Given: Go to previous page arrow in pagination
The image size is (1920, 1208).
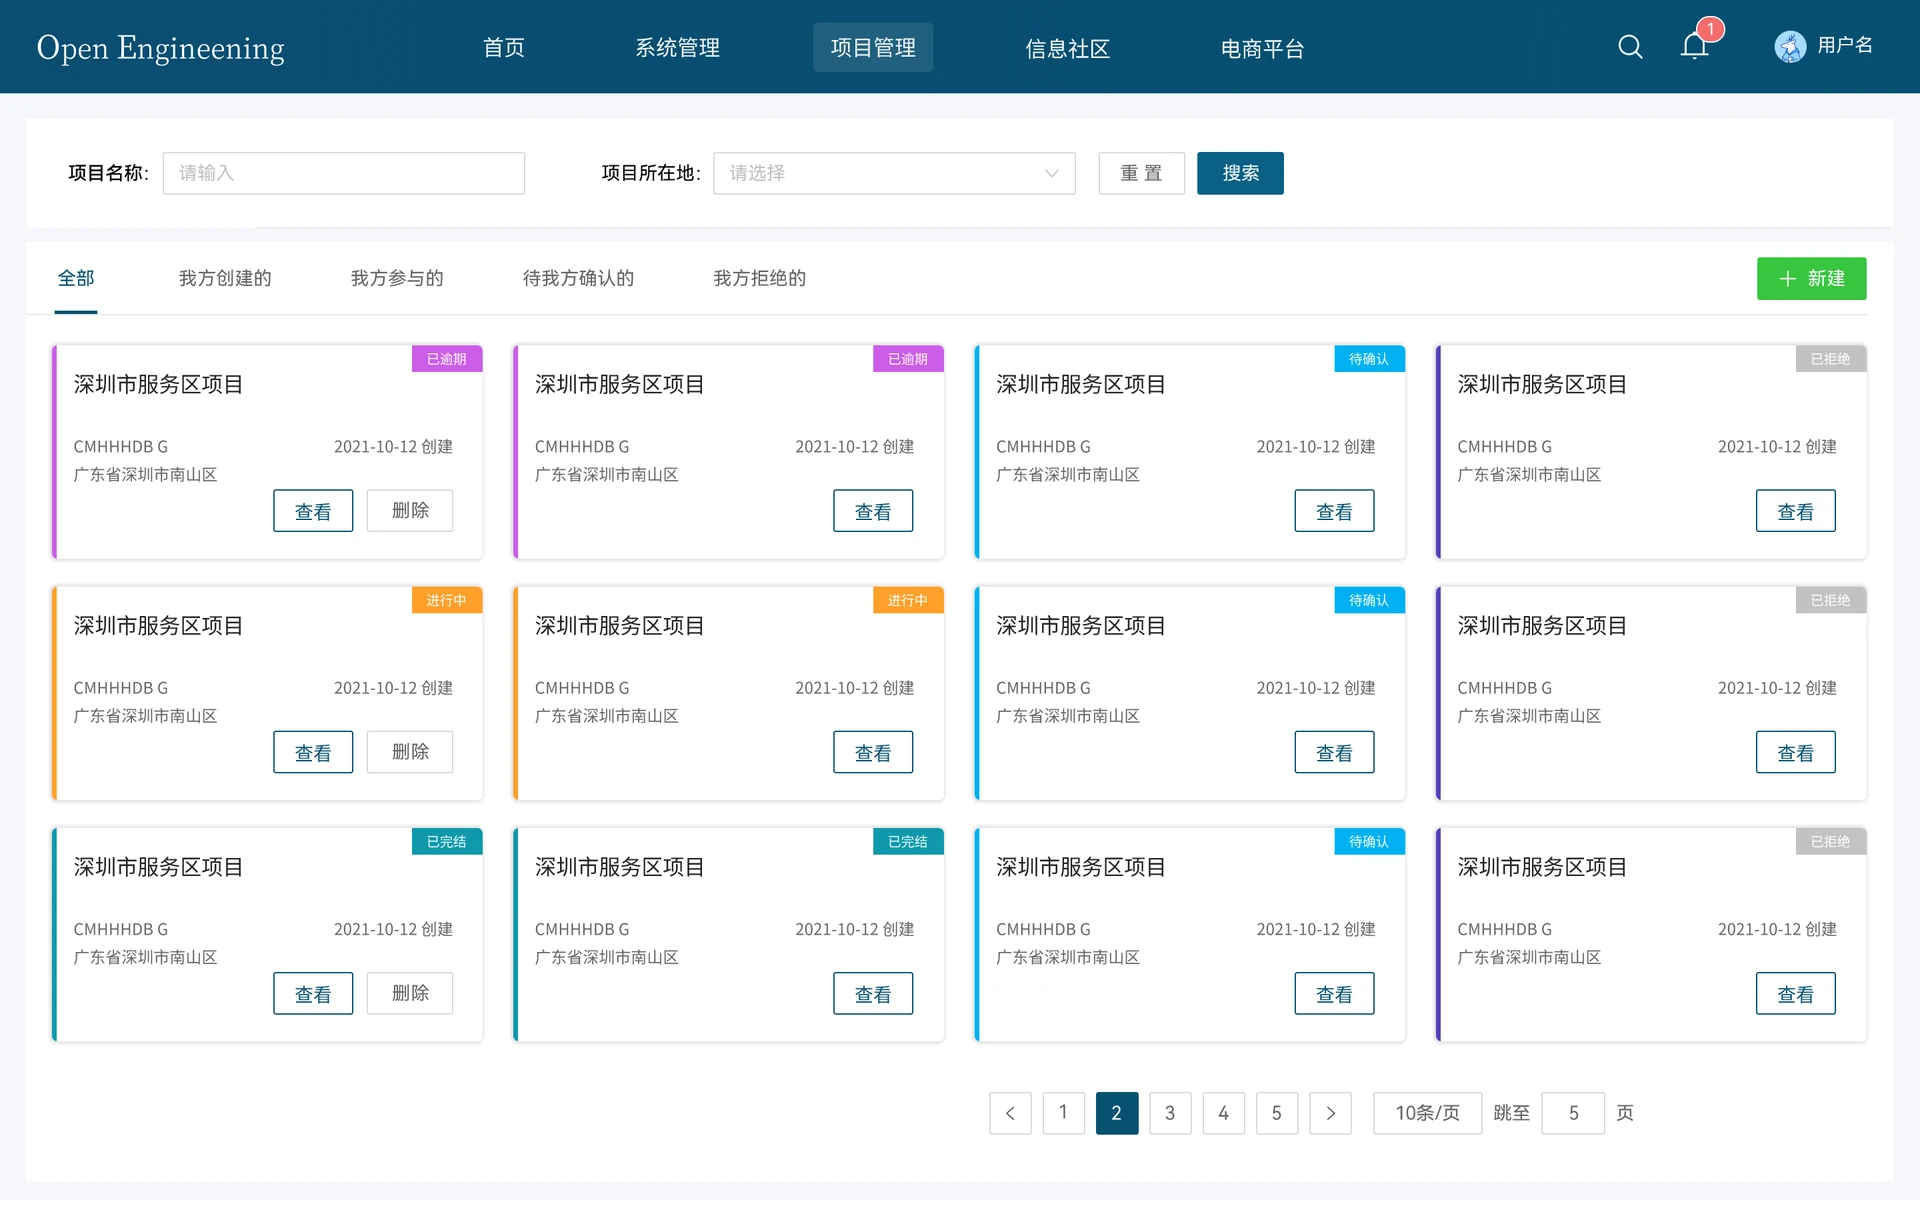Looking at the screenshot, I should [1010, 1113].
